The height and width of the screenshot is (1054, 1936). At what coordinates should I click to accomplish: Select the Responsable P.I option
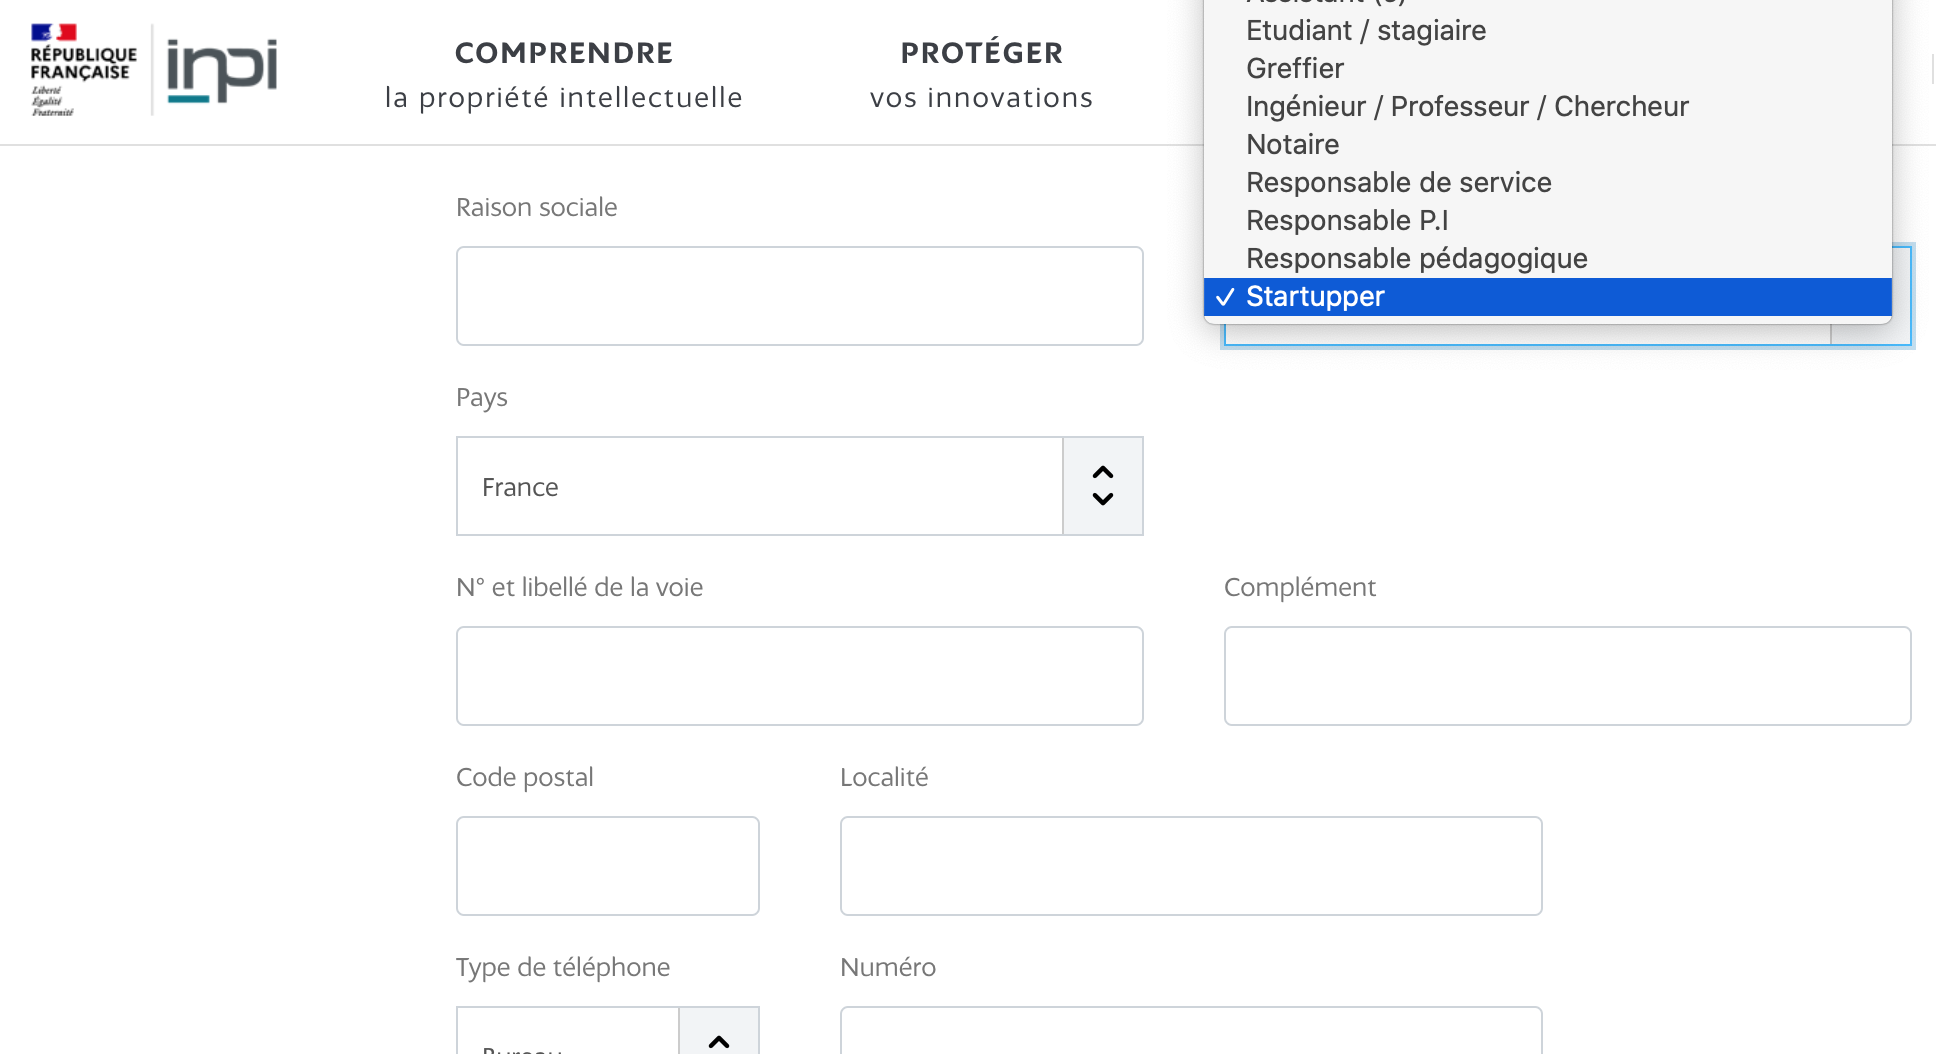(x=1347, y=221)
